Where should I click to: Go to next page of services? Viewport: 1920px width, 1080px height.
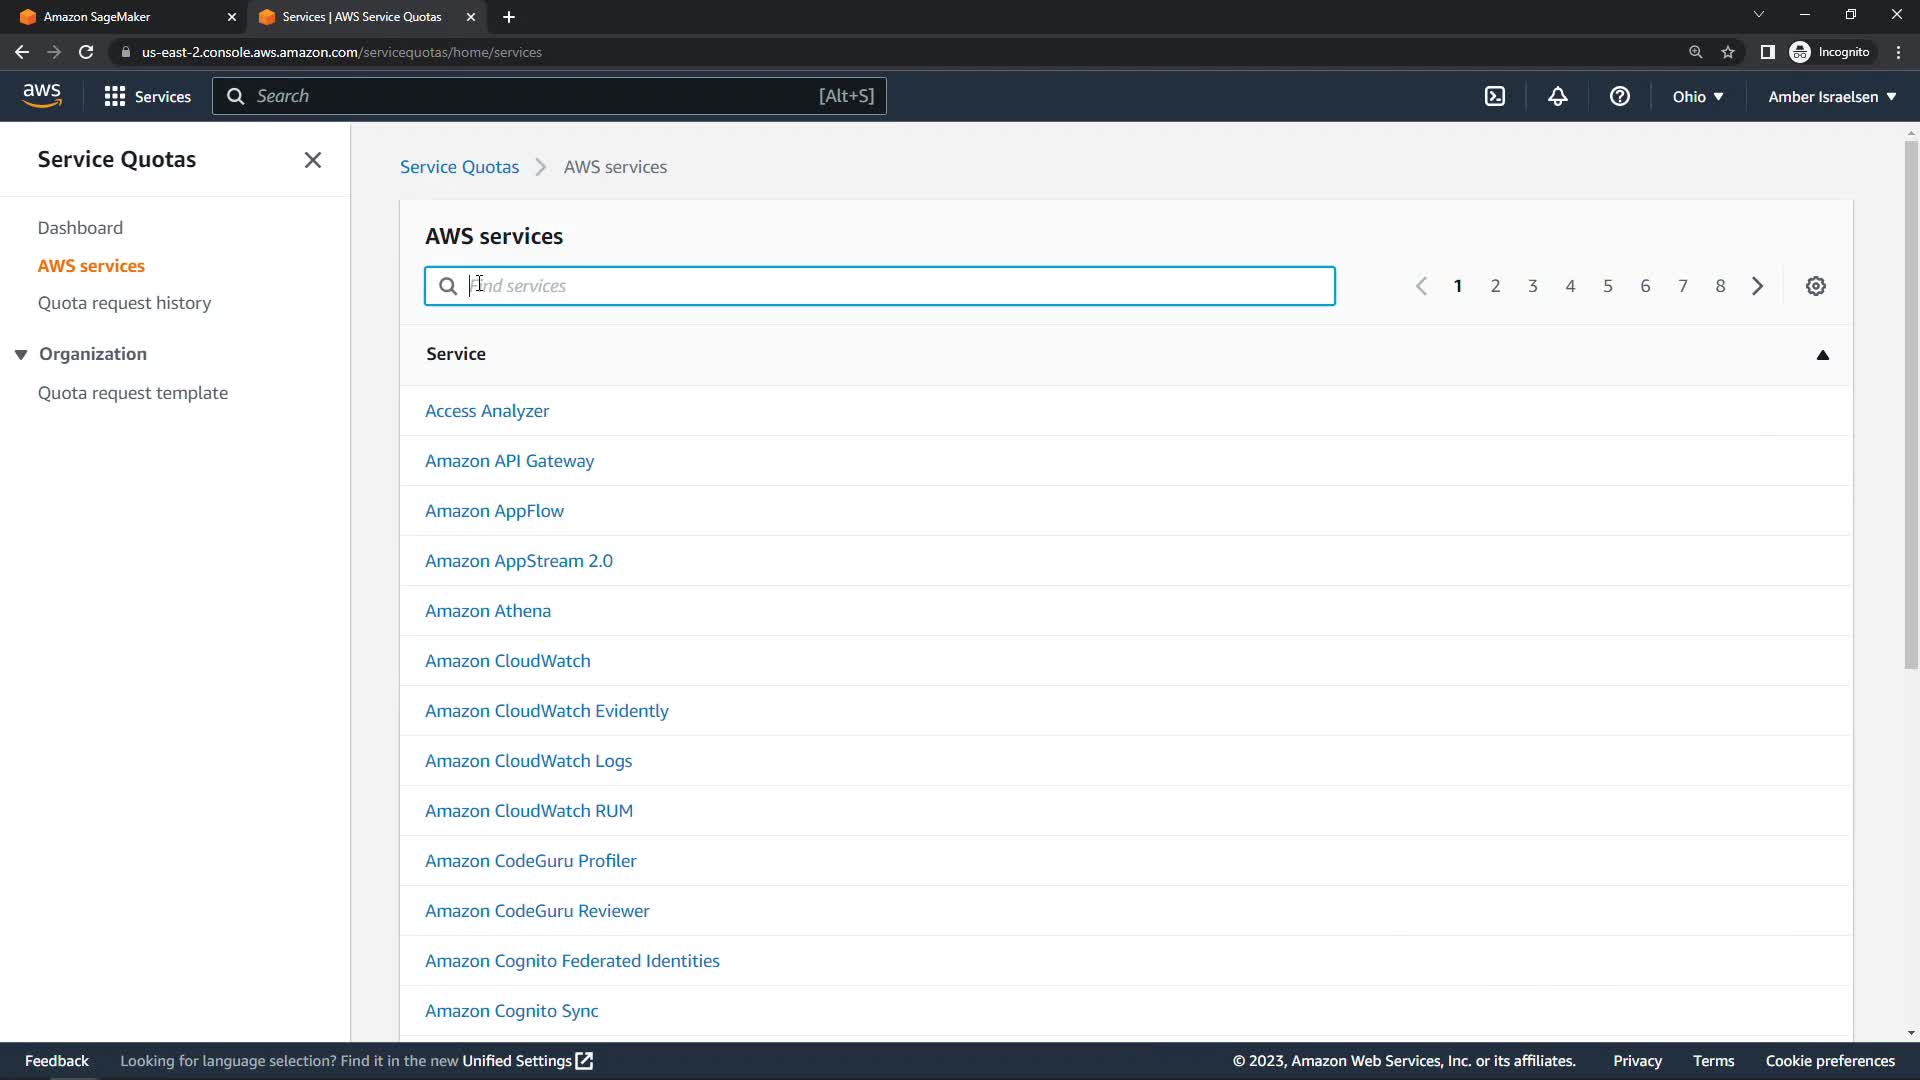point(1757,286)
